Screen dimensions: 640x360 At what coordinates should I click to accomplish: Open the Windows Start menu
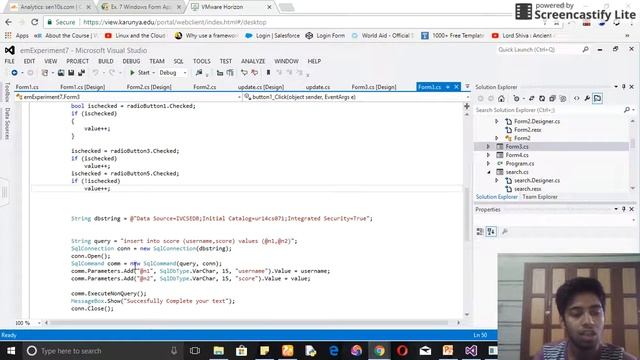pyautogui.click(x=11, y=351)
